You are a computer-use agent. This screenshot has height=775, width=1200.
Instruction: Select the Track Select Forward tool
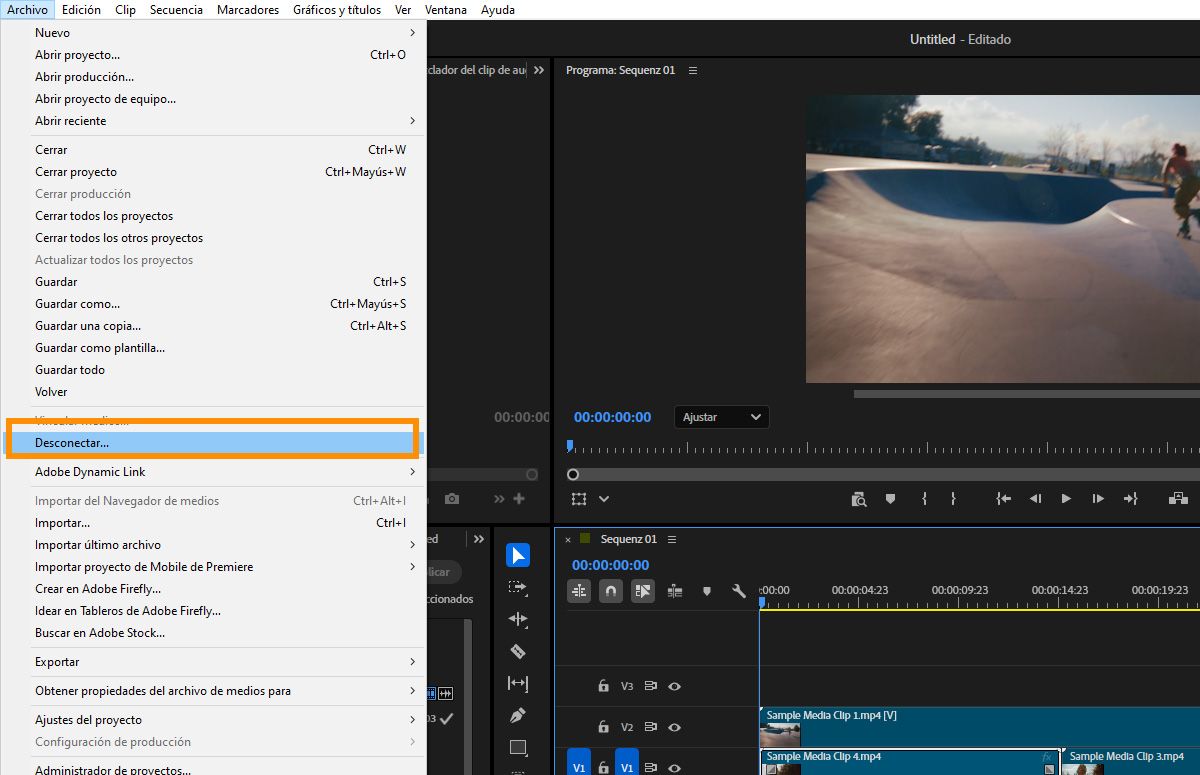click(518, 587)
